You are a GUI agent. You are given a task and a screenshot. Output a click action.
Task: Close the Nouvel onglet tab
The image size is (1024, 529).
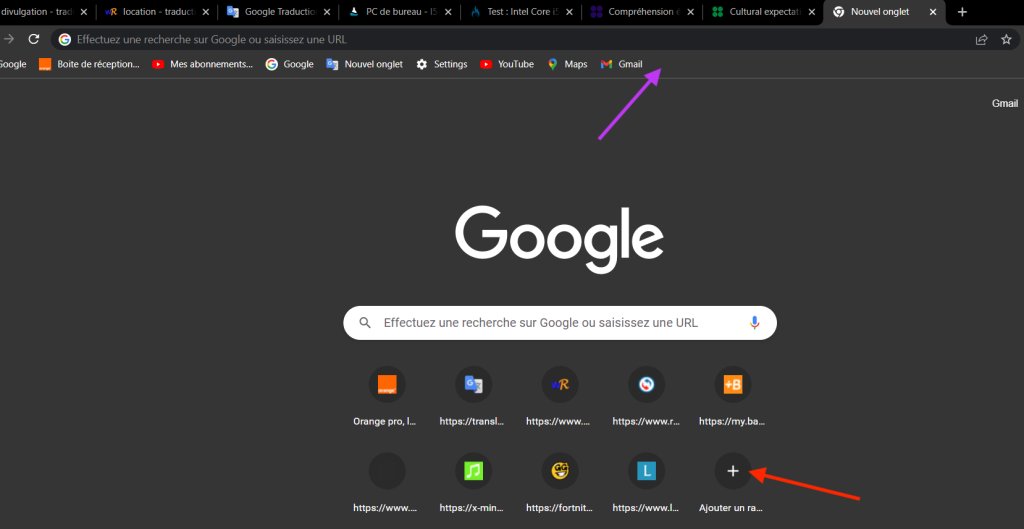coord(934,12)
